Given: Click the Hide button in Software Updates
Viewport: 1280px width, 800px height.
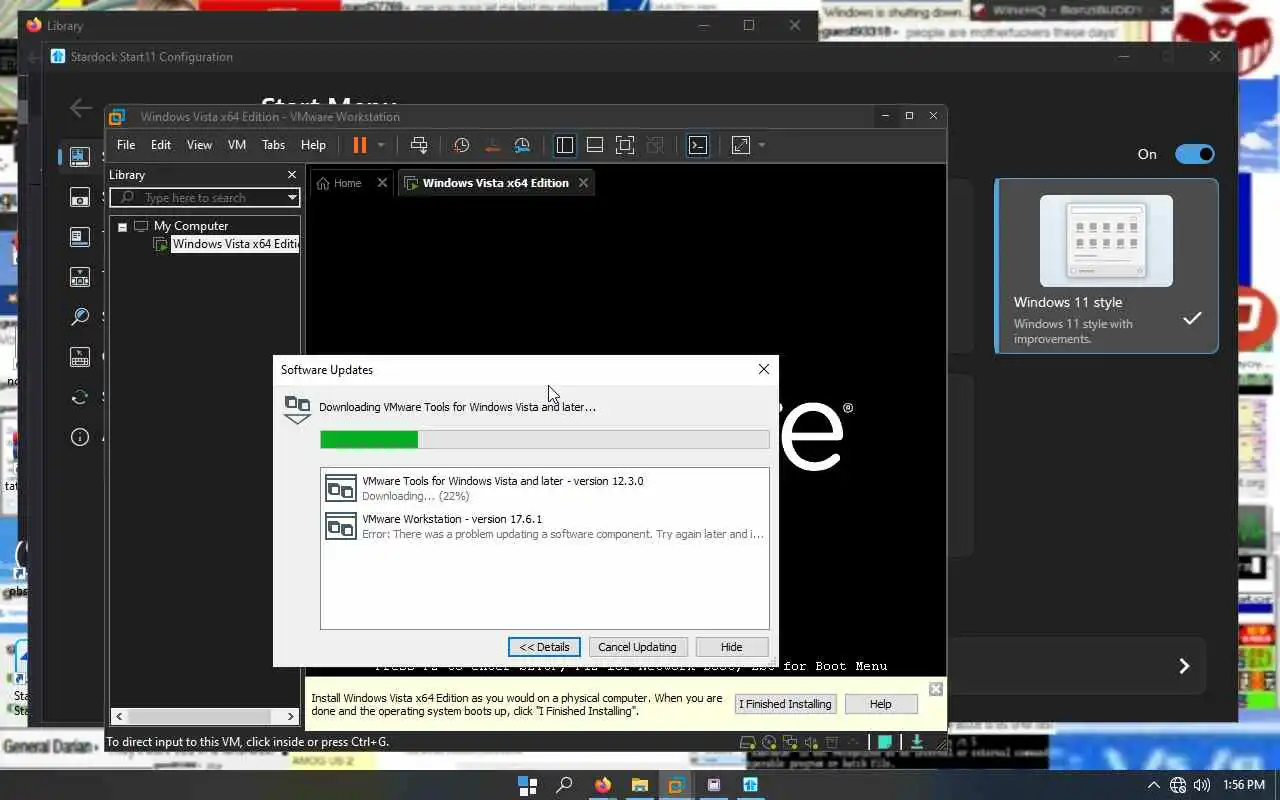Looking at the screenshot, I should [x=731, y=647].
